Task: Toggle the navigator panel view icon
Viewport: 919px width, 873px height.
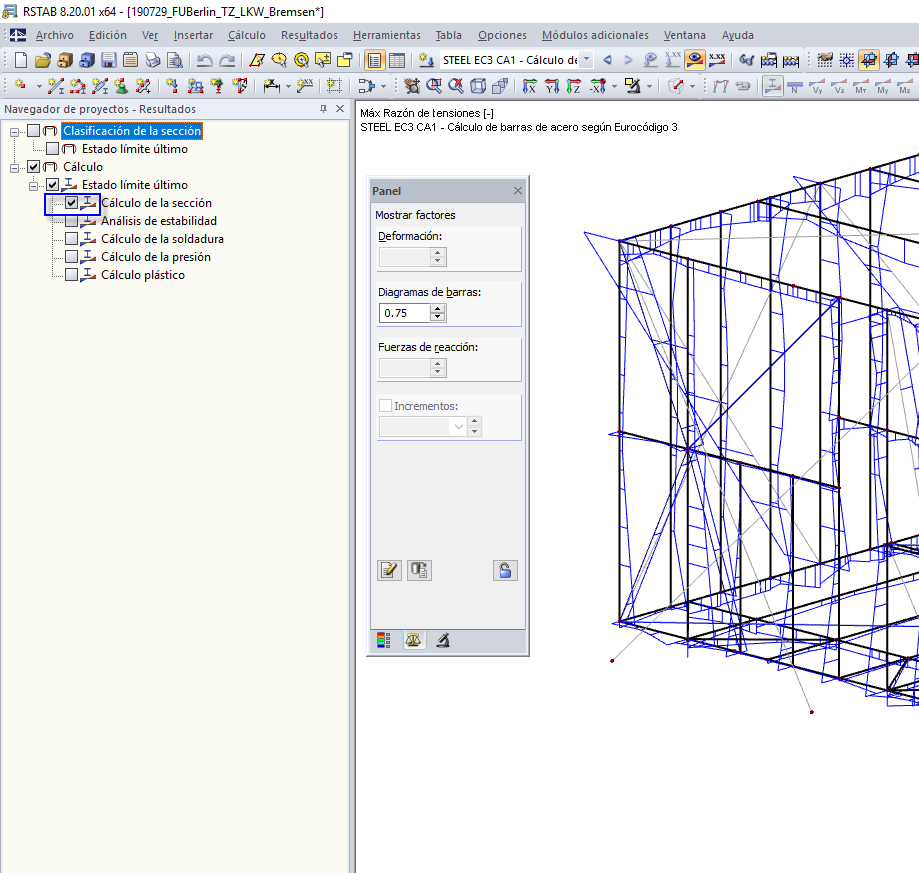Action: pyautogui.click(x=375, y=60)
